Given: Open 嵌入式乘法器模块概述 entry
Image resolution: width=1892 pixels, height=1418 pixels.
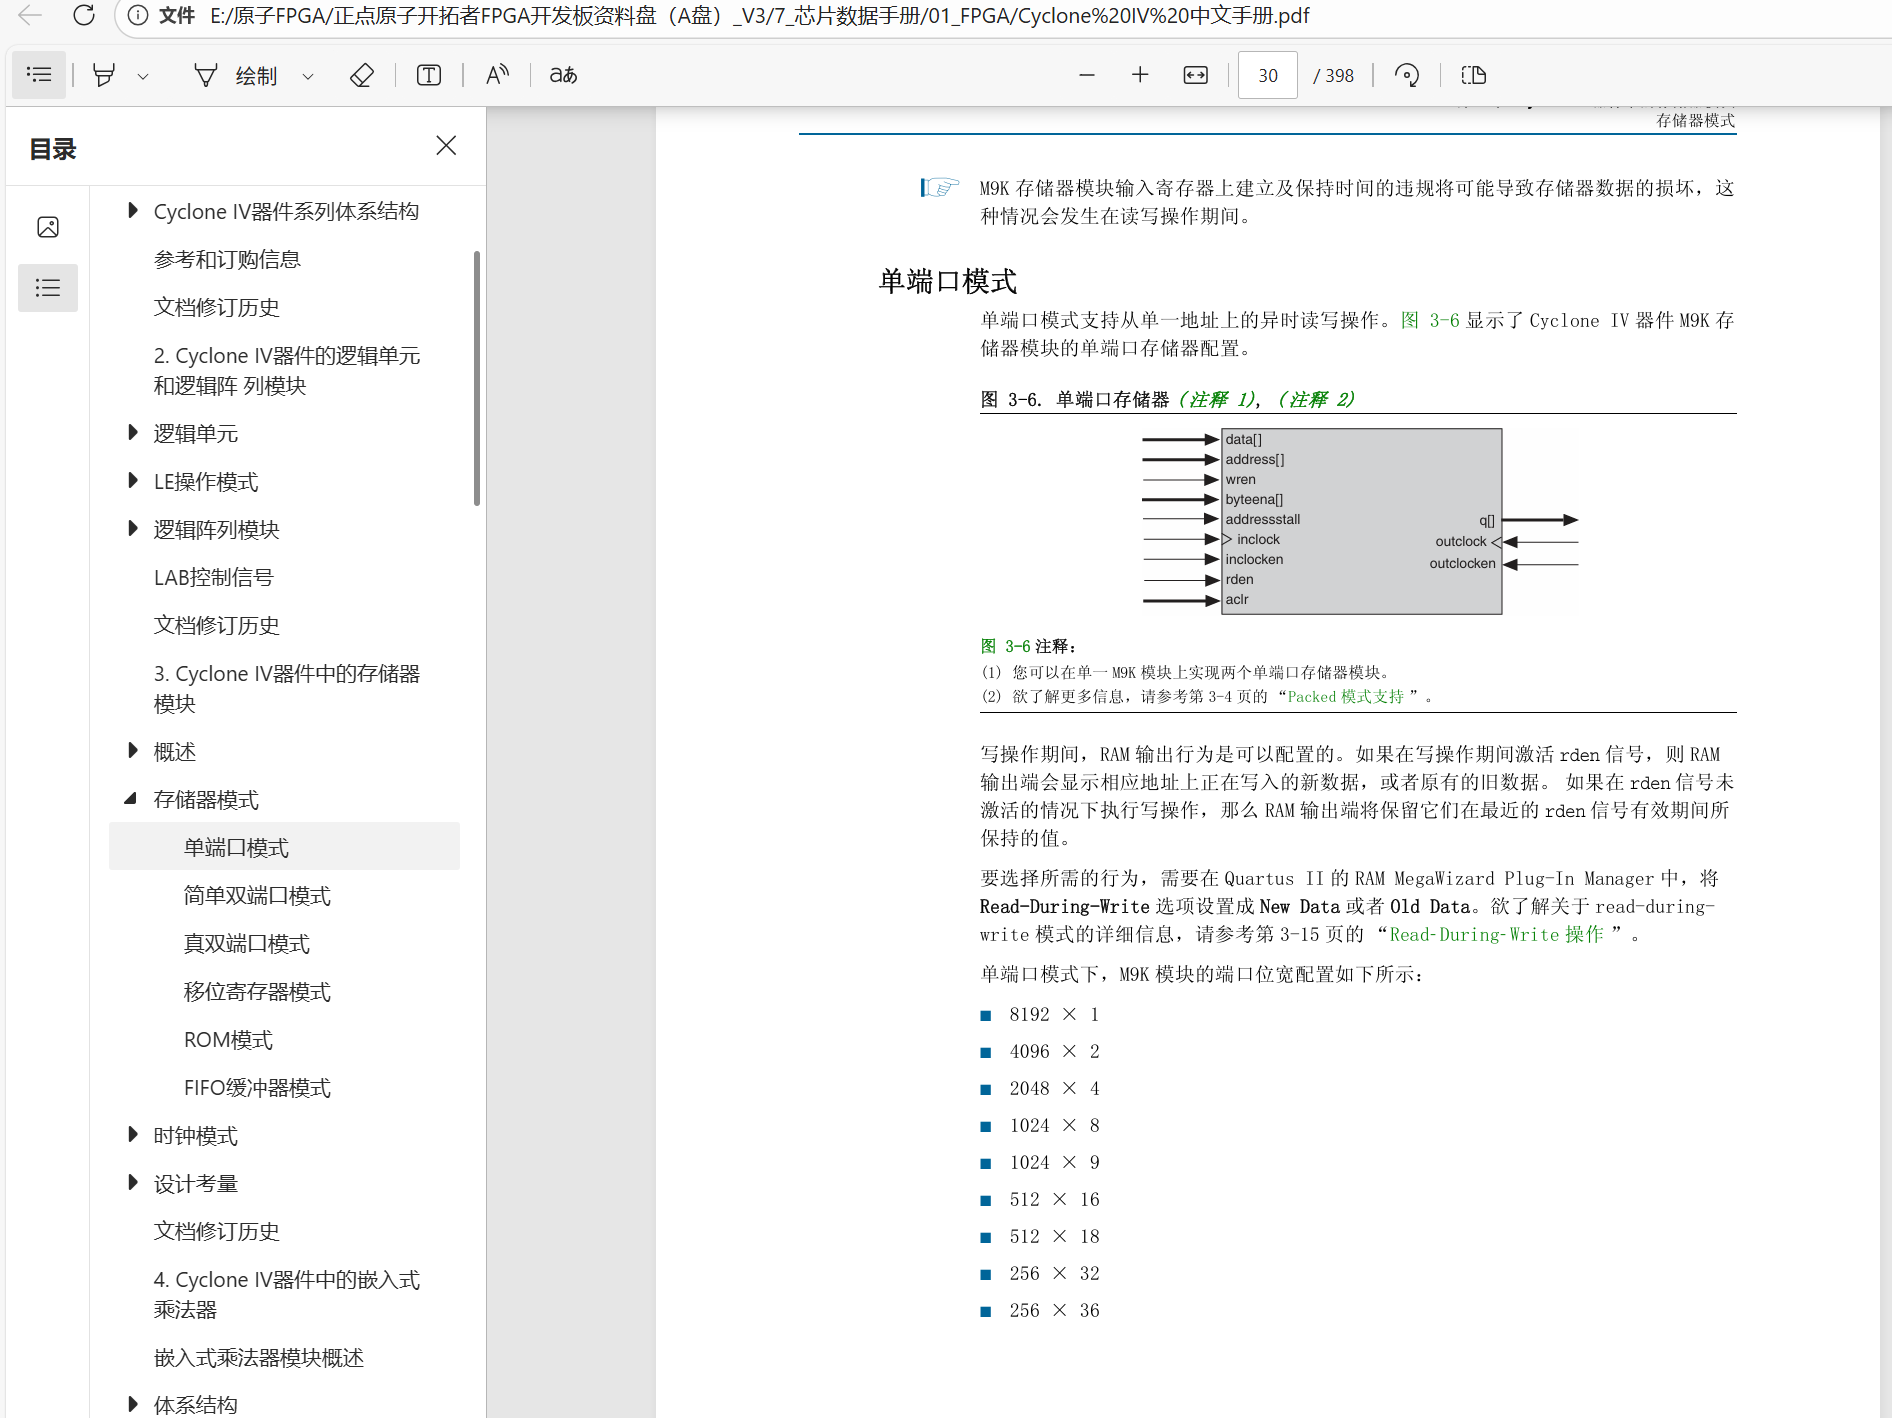Looking at the screenshot, I should pos(259,1358).
